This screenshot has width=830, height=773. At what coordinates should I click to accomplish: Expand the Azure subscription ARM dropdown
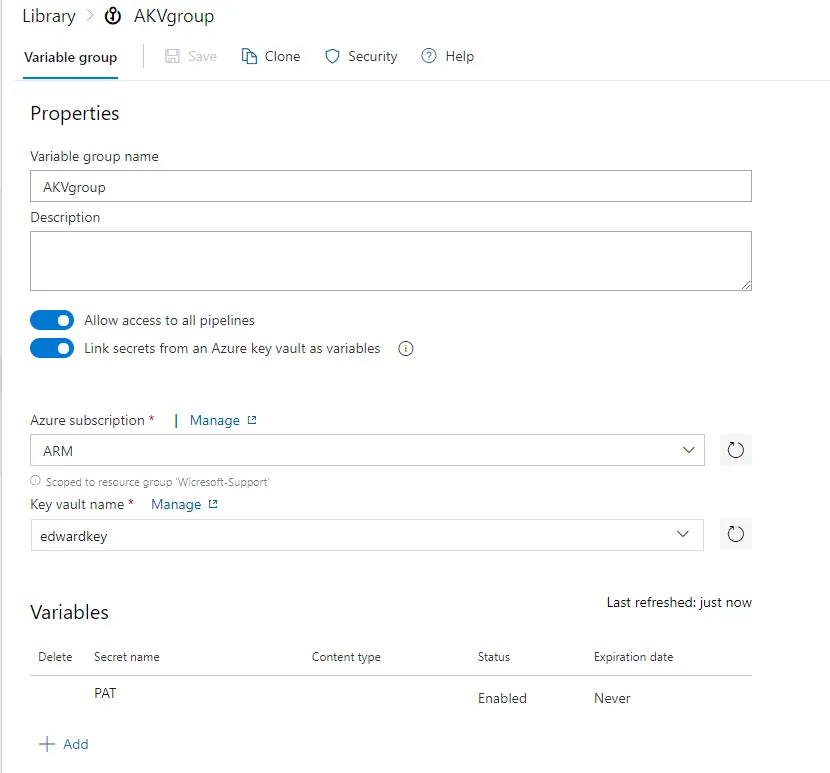pos(688,450)
